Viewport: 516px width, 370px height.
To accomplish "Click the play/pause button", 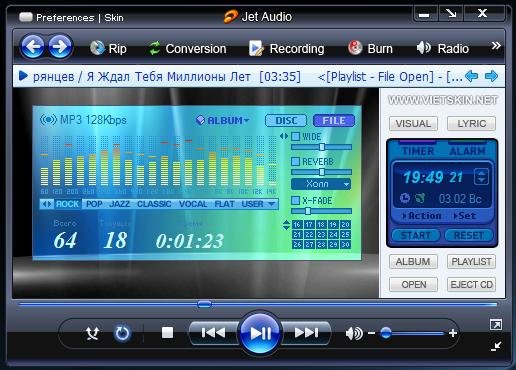I will [x=260, y=333].
